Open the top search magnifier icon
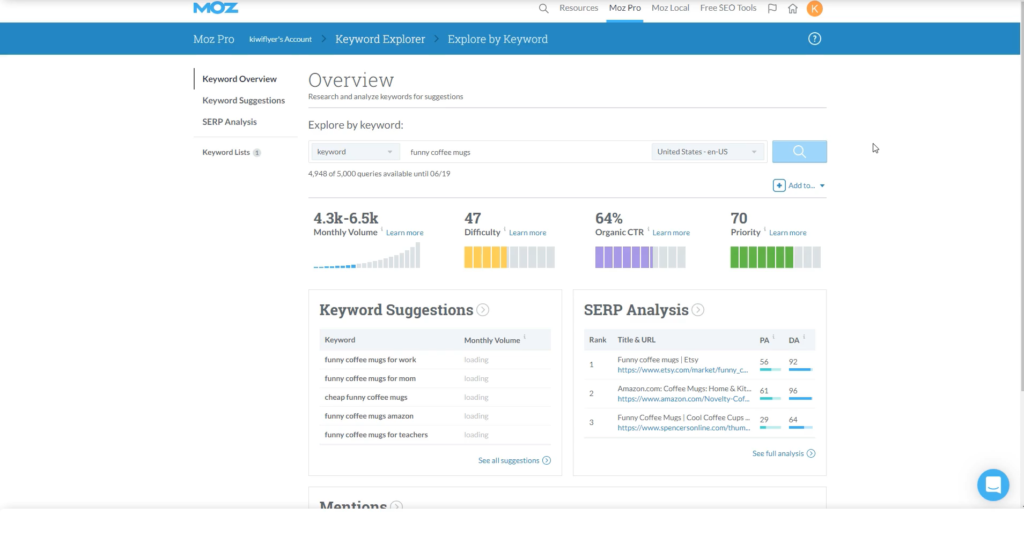 pos(543,8)
